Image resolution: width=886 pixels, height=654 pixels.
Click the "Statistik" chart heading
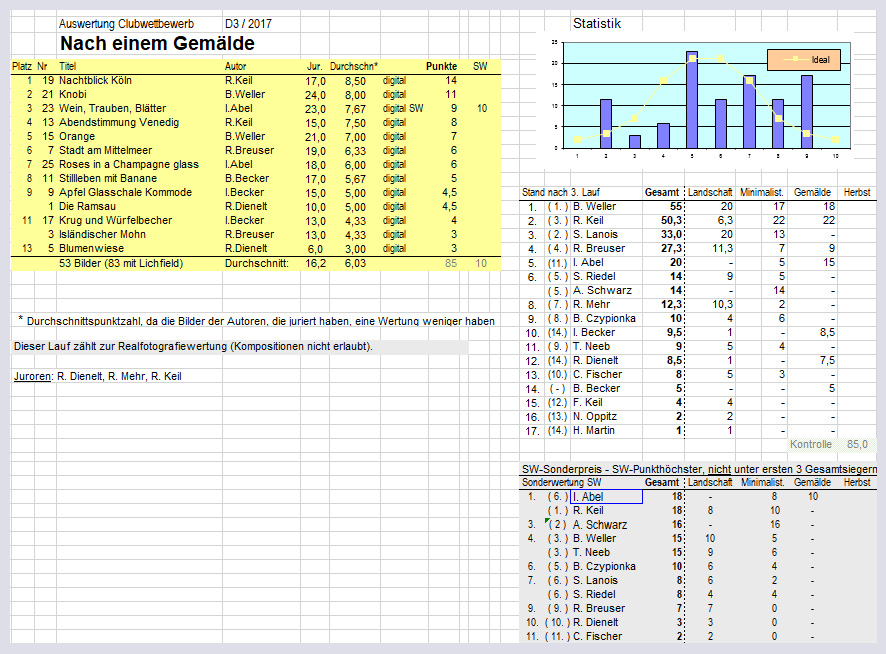click(597, 24)
